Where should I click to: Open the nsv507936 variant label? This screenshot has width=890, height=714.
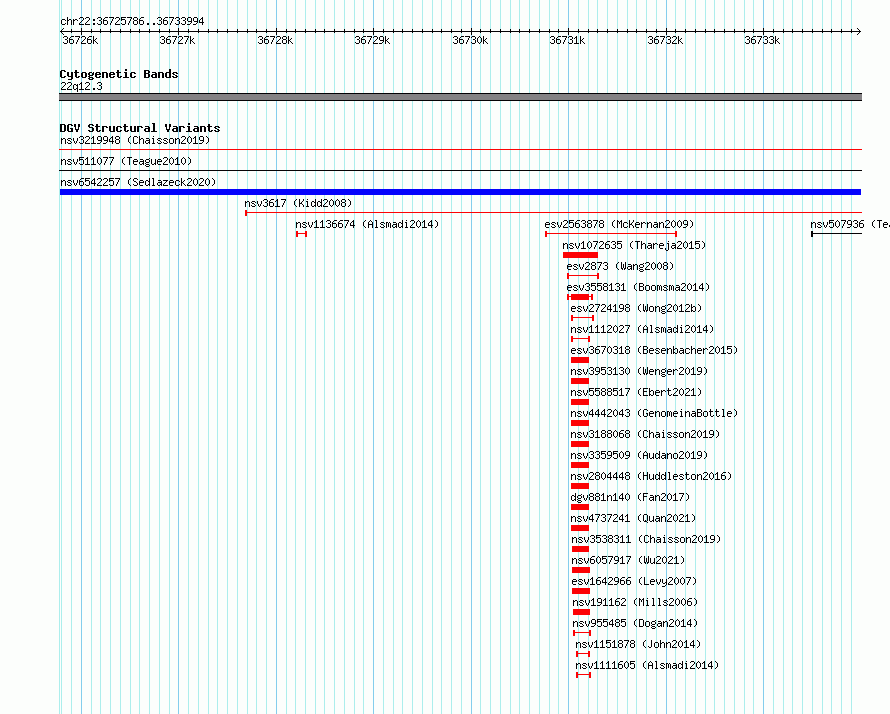click(850, 224)
